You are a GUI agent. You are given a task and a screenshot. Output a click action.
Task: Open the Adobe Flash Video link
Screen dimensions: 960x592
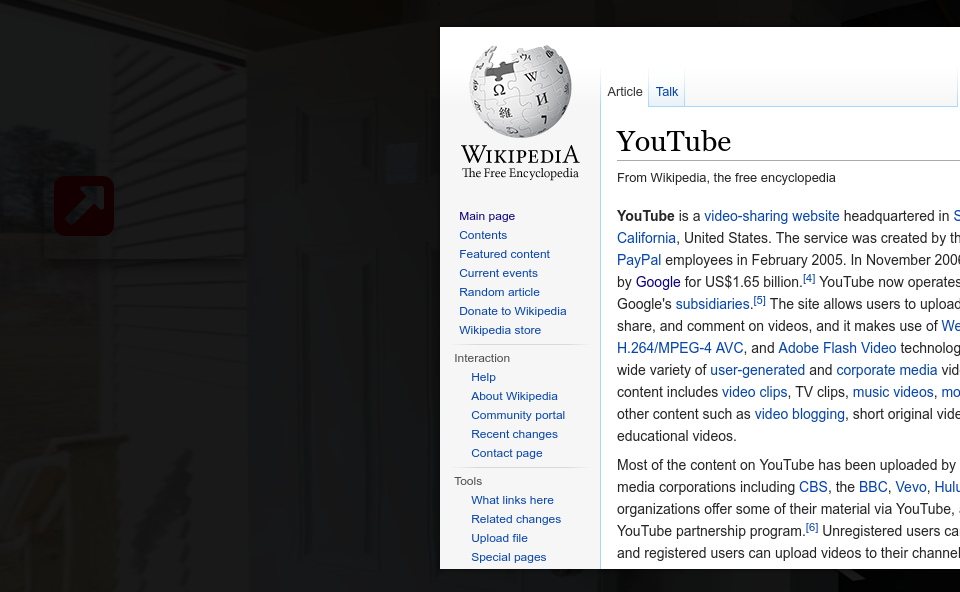[837, 348]
